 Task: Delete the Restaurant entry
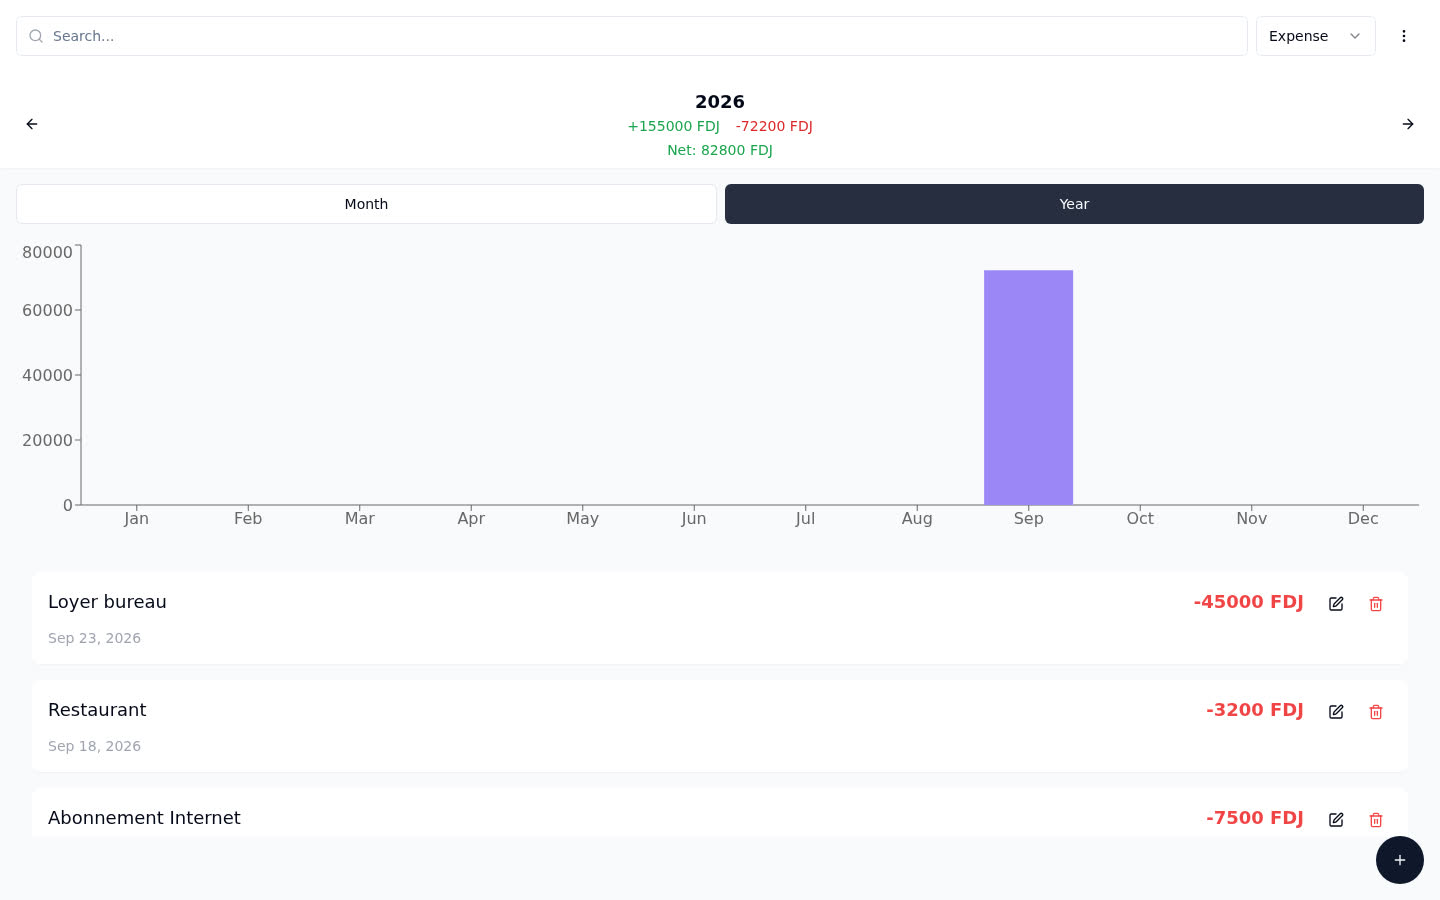tap(1376, 712)
